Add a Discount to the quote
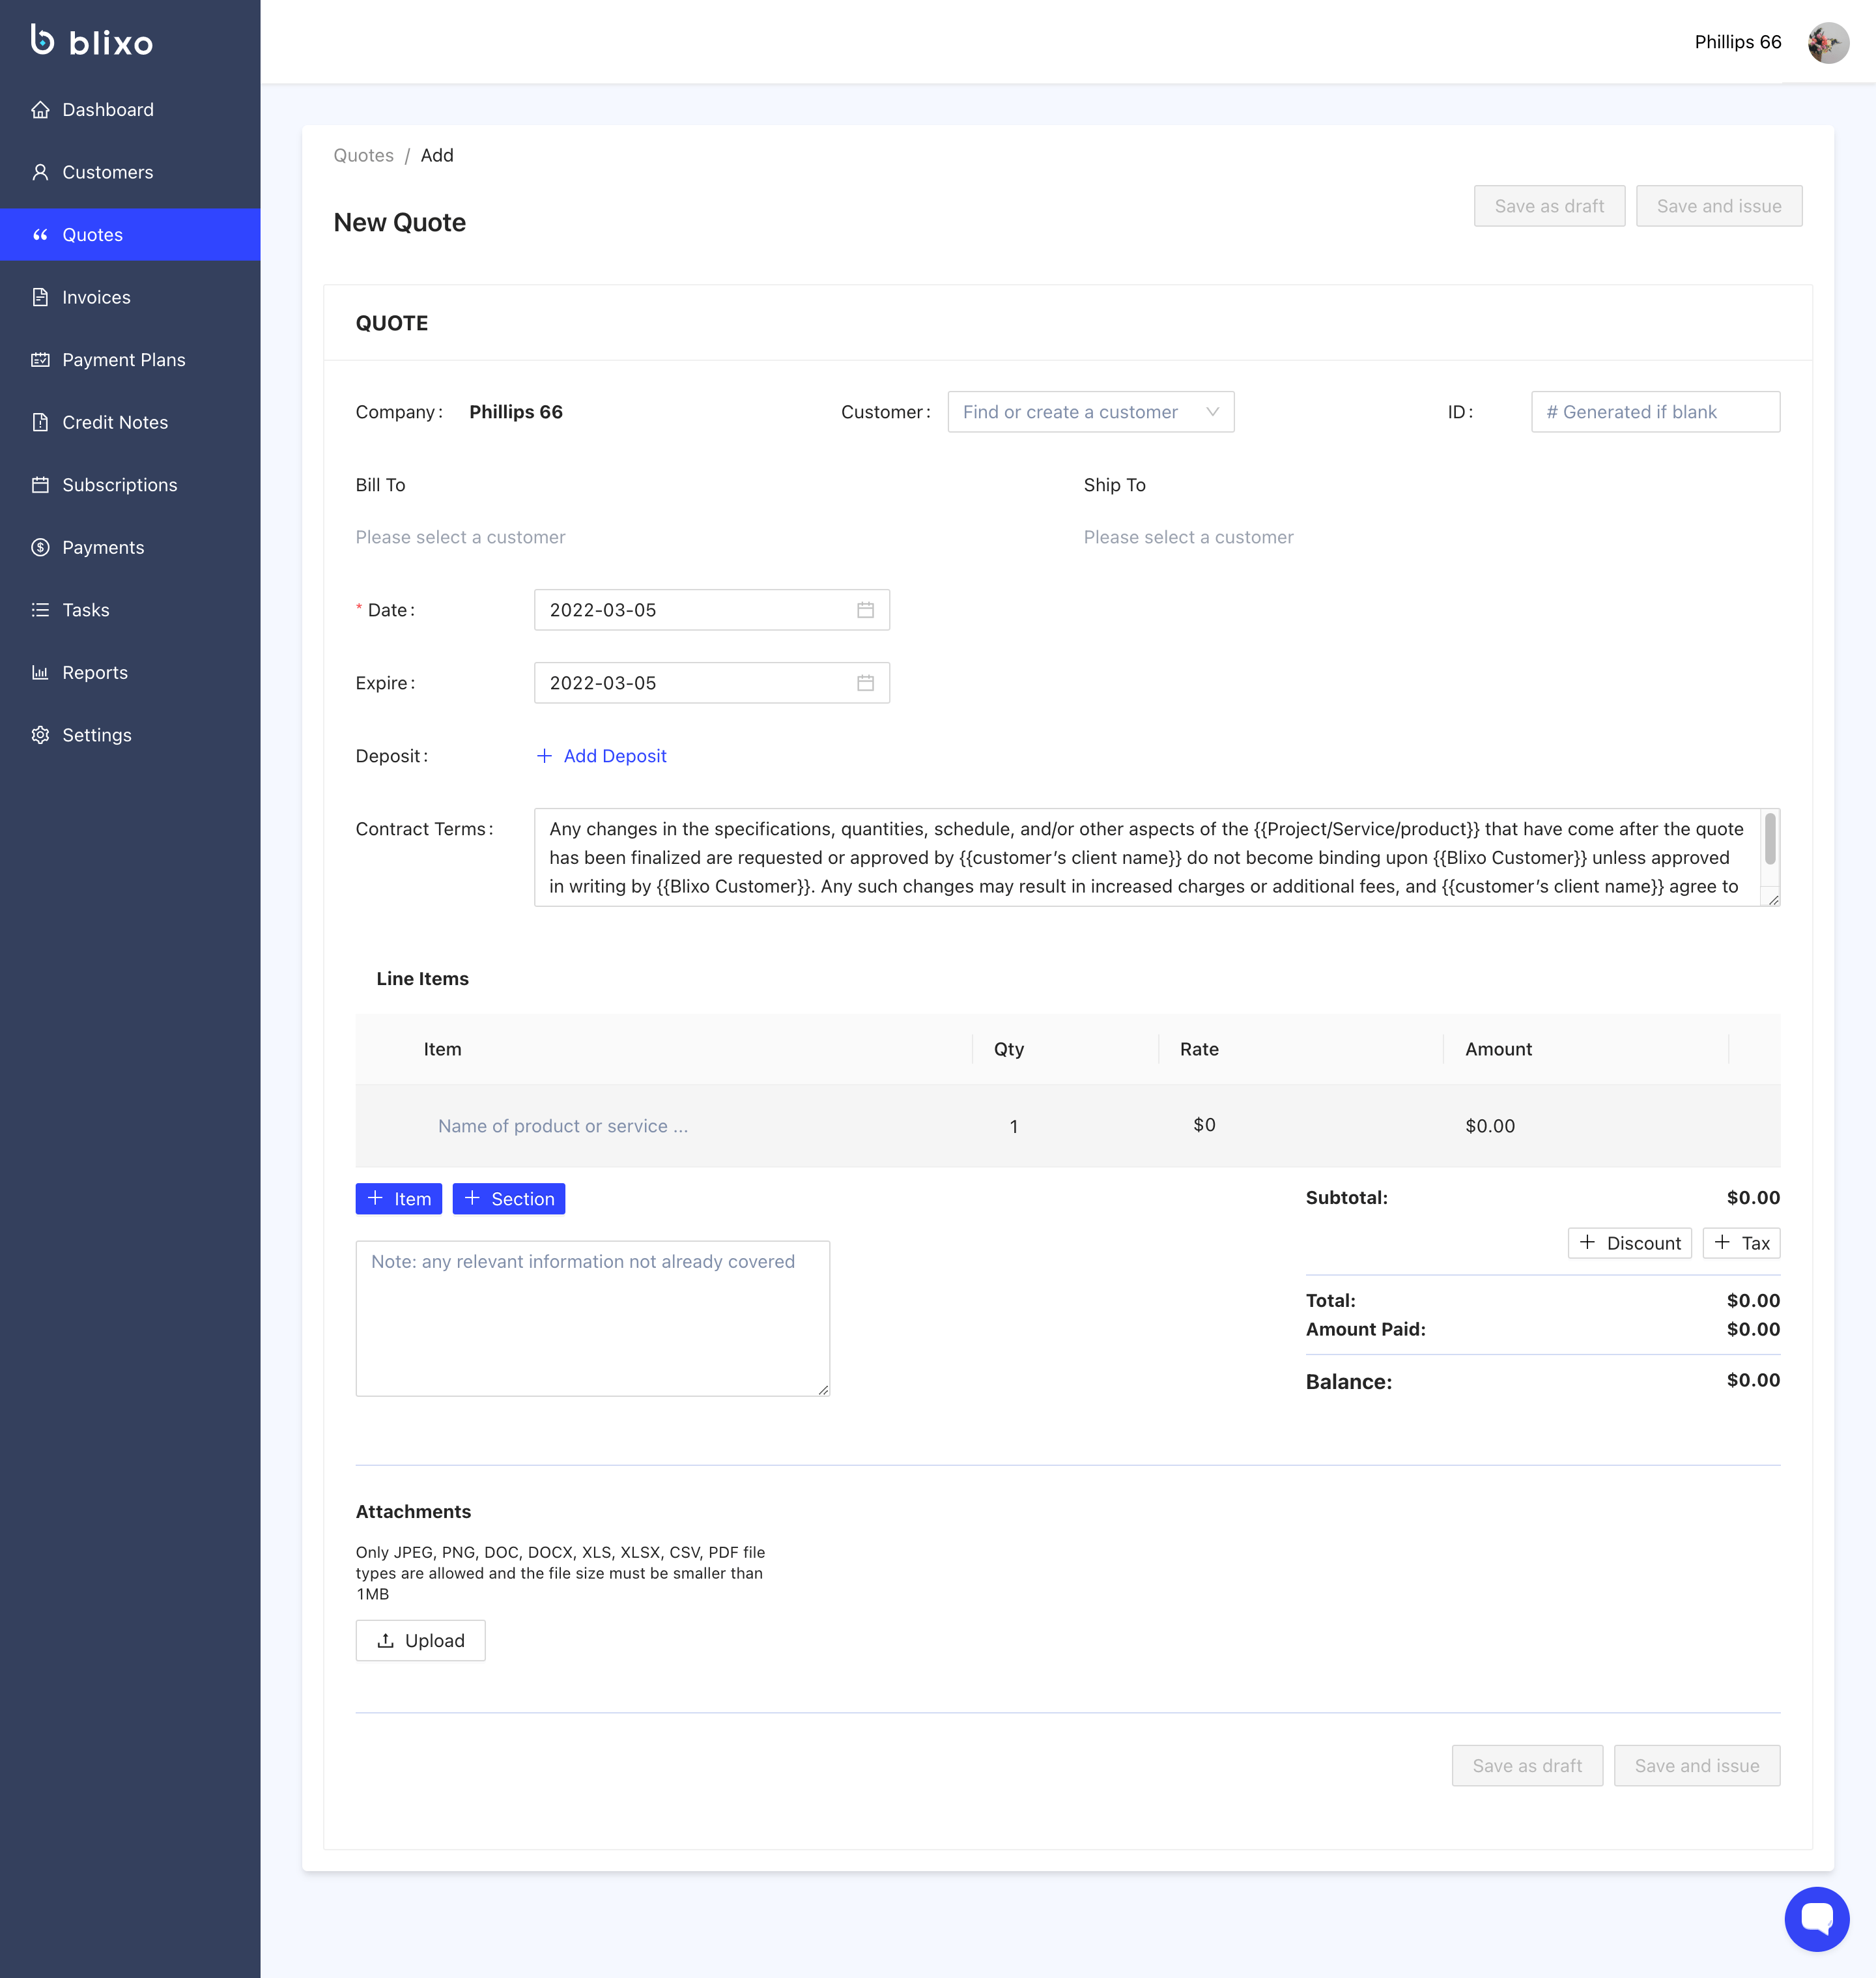1876x1978 pixels. [1629, 1243]
